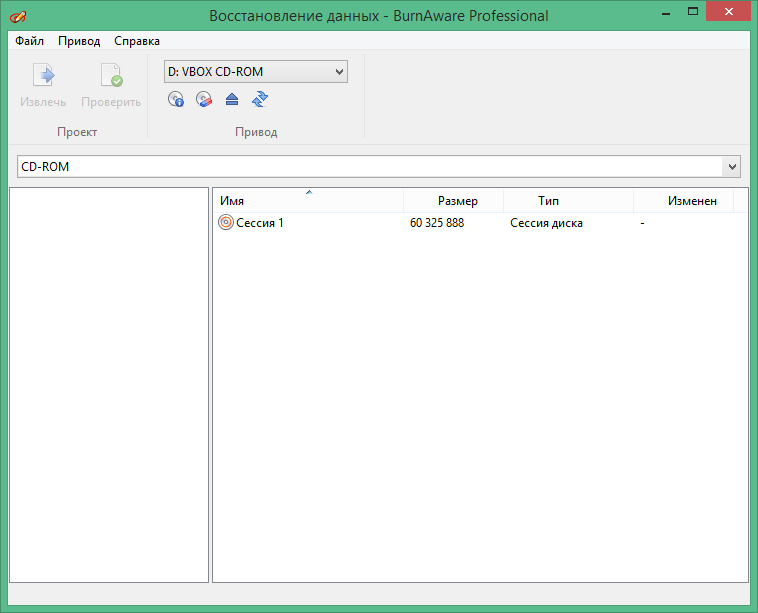This screenshot has height=613, width=758.
Task: Open the Привод menu
Action: click(79, 41)
